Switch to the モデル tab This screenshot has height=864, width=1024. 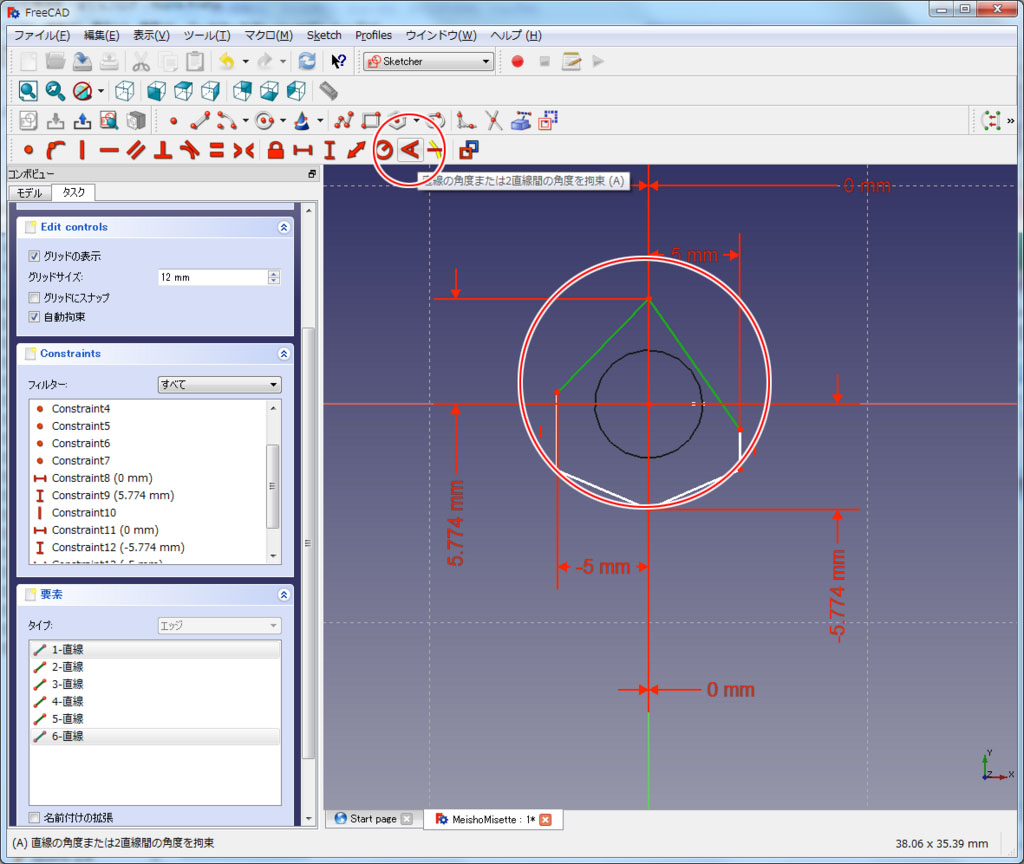pos(29,192)
